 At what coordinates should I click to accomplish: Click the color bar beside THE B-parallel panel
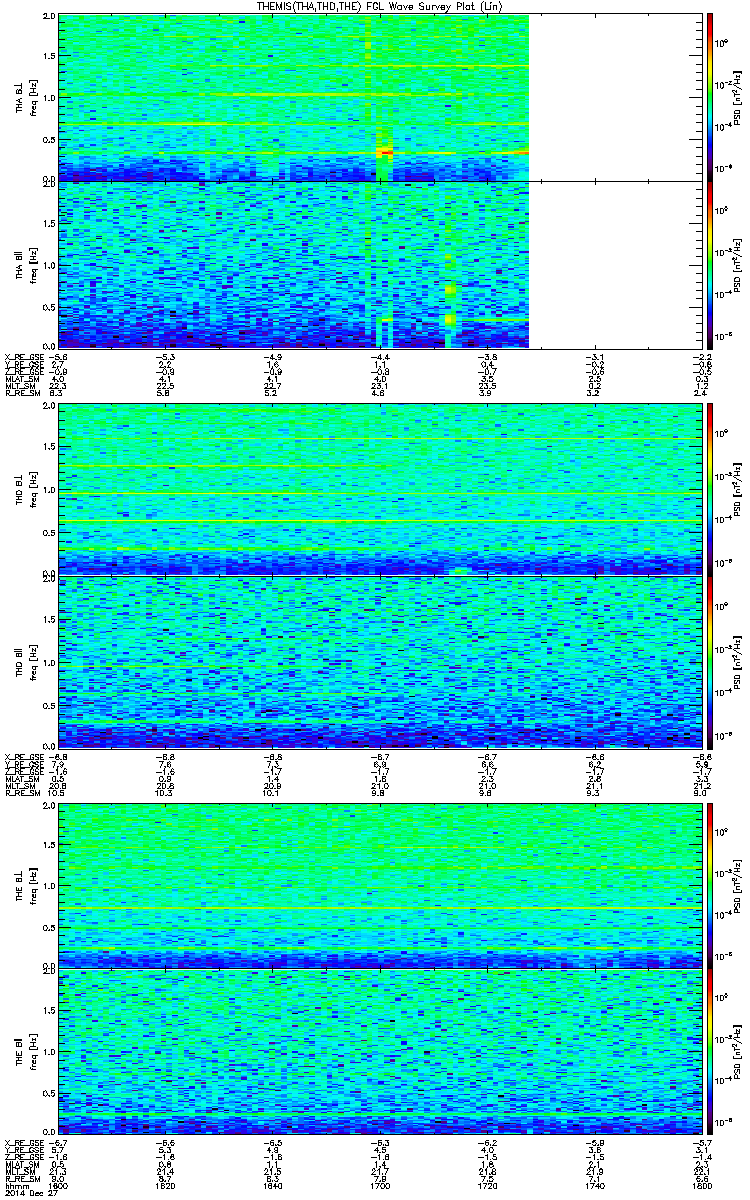710,1053
